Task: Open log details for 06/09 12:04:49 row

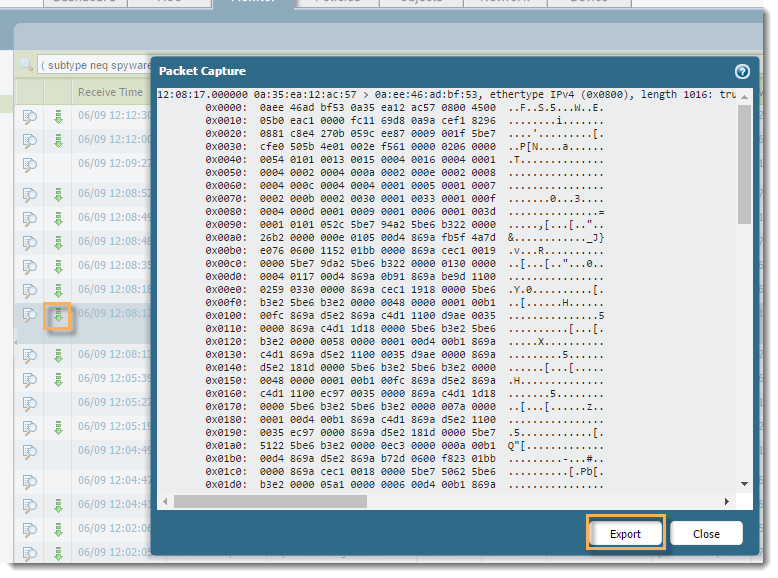Action: 29,452
